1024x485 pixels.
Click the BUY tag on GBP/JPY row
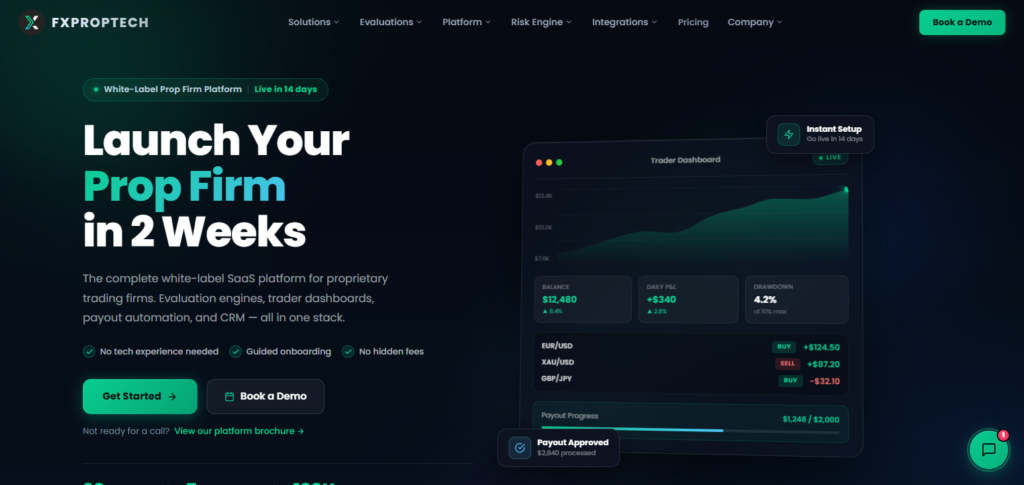(790, 381)
